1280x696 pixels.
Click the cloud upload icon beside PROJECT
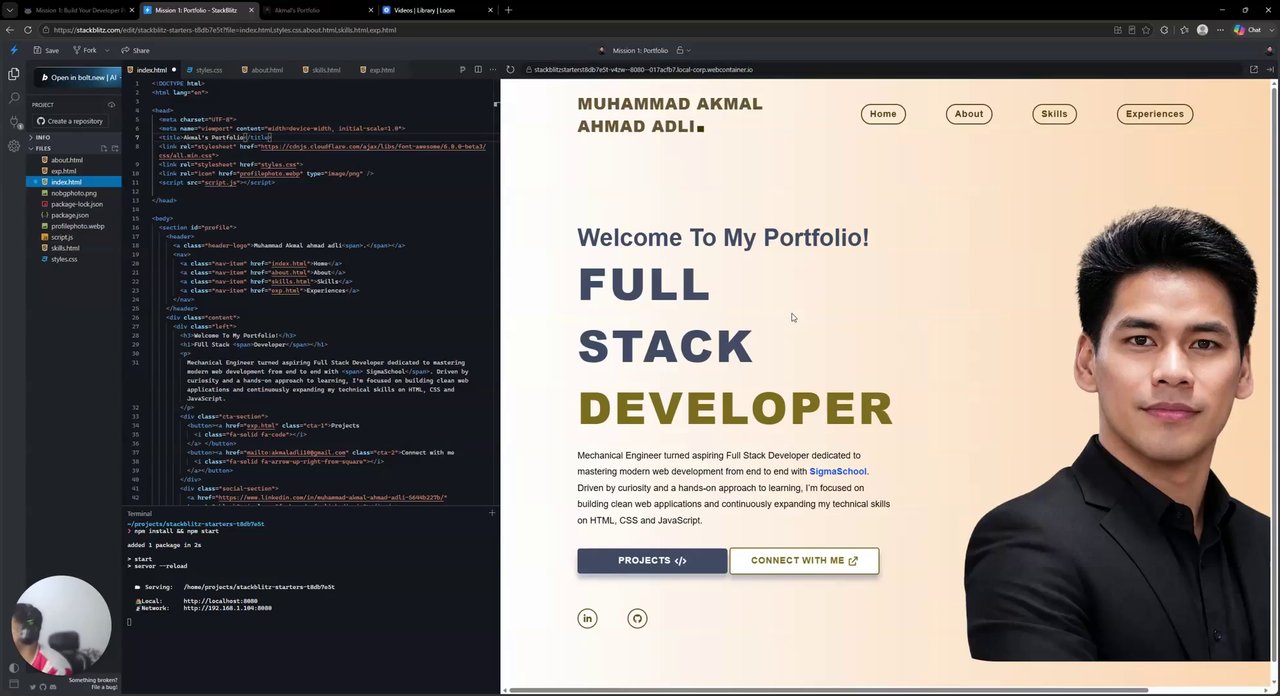pos(111,105)
